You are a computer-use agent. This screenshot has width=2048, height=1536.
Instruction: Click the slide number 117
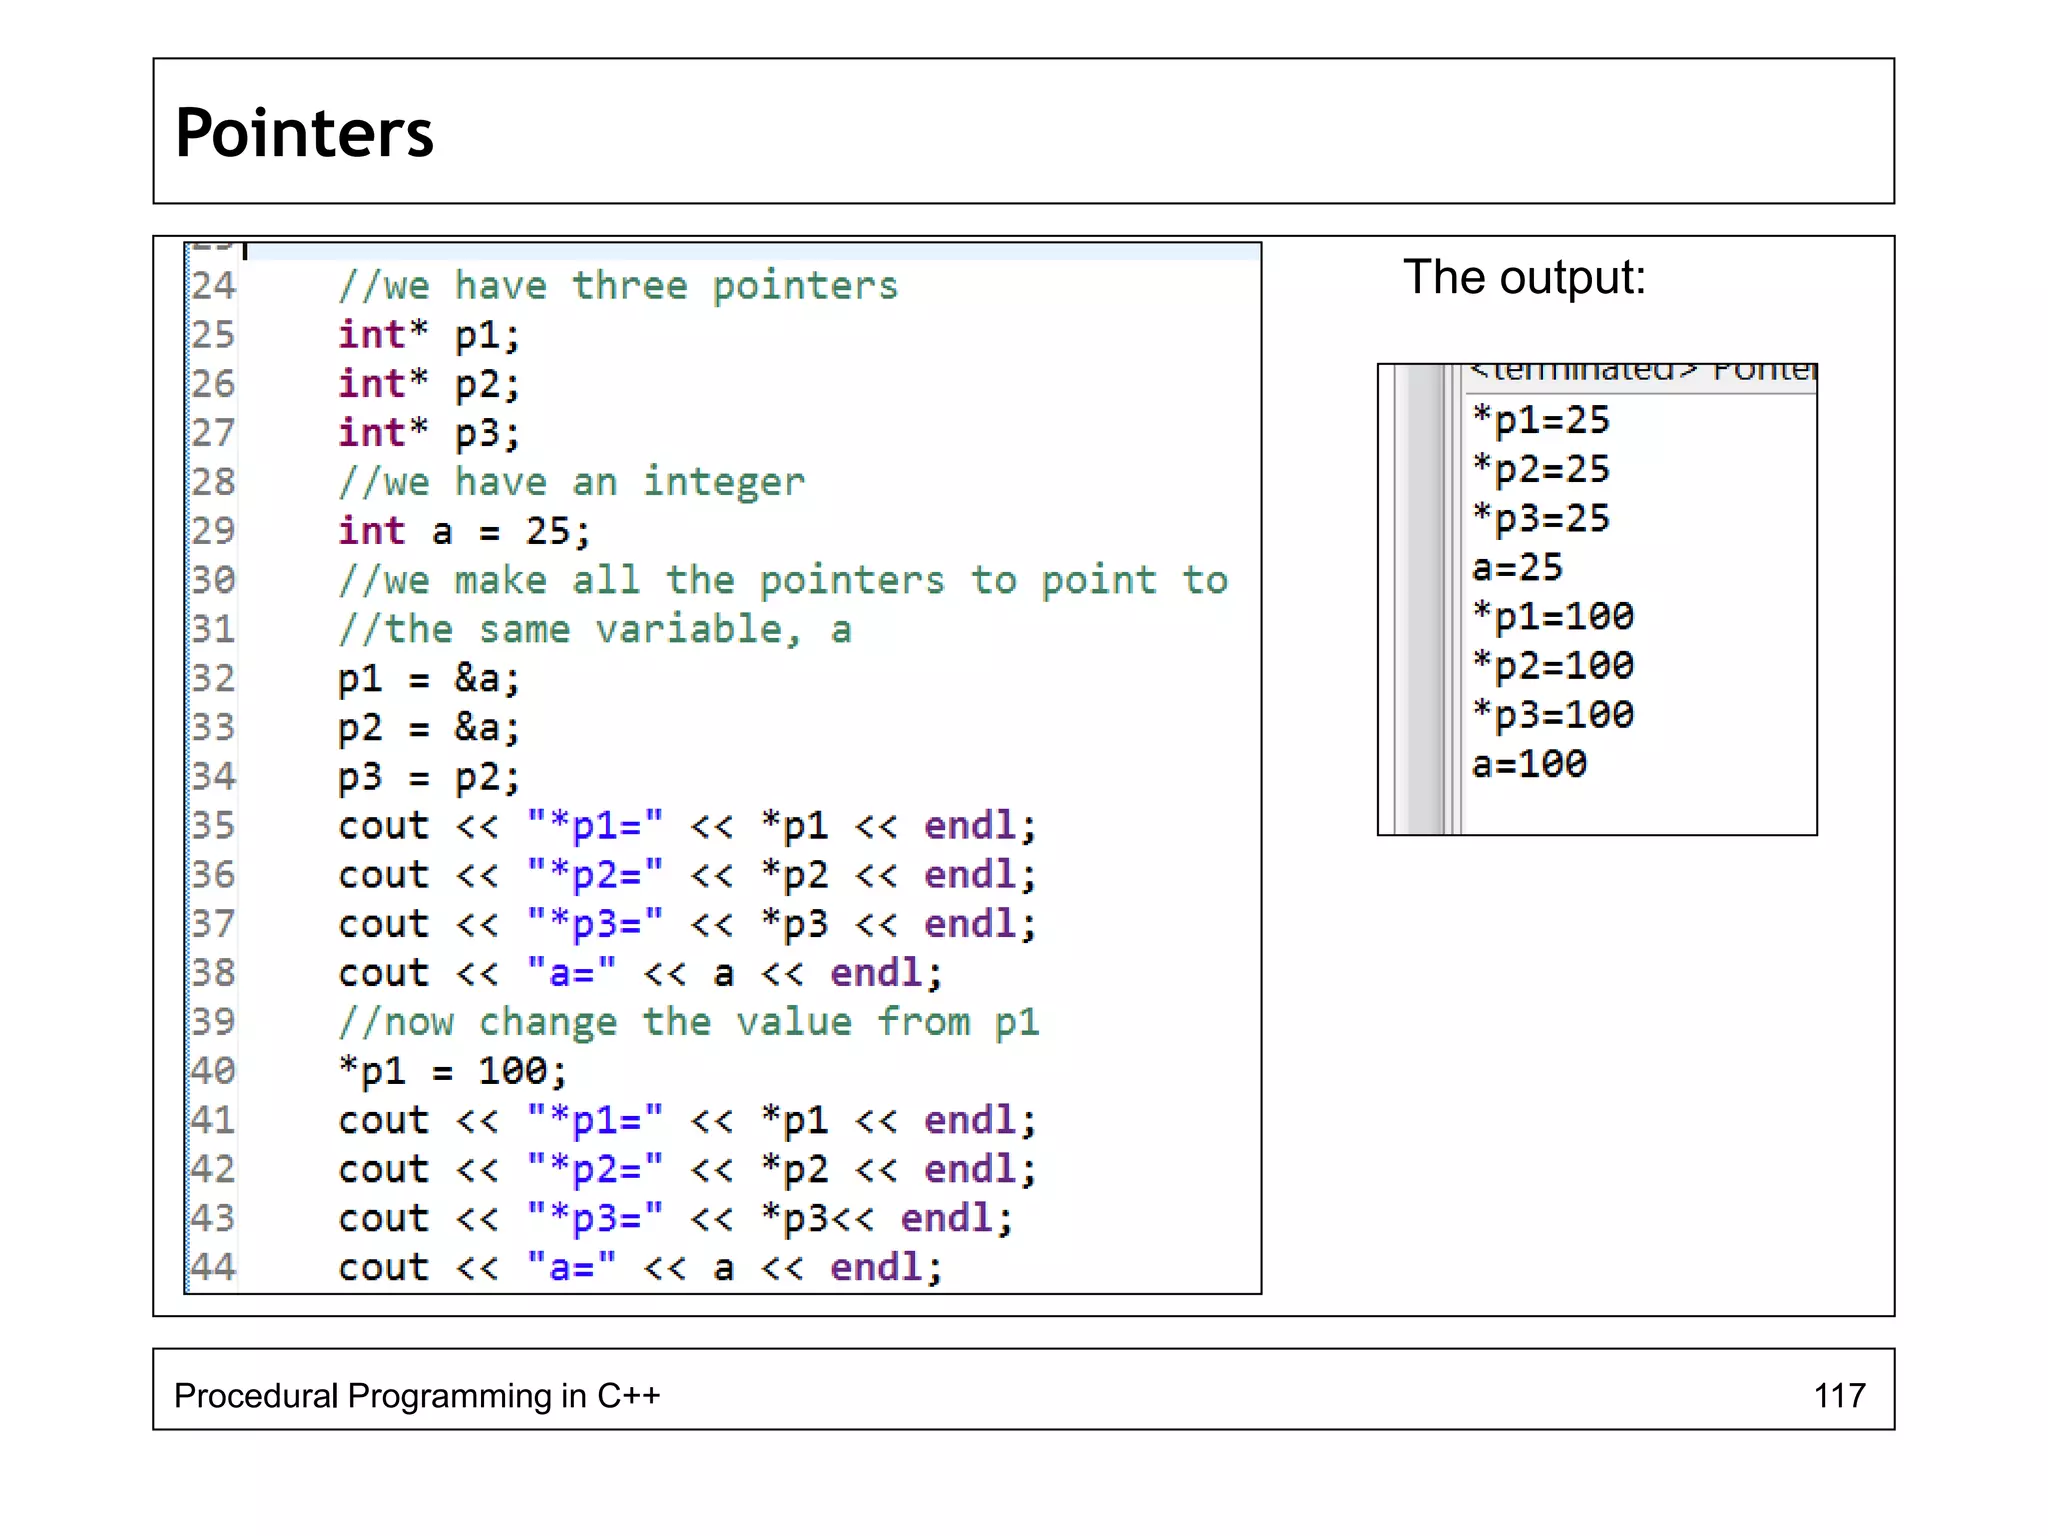pos(1840,1396)
